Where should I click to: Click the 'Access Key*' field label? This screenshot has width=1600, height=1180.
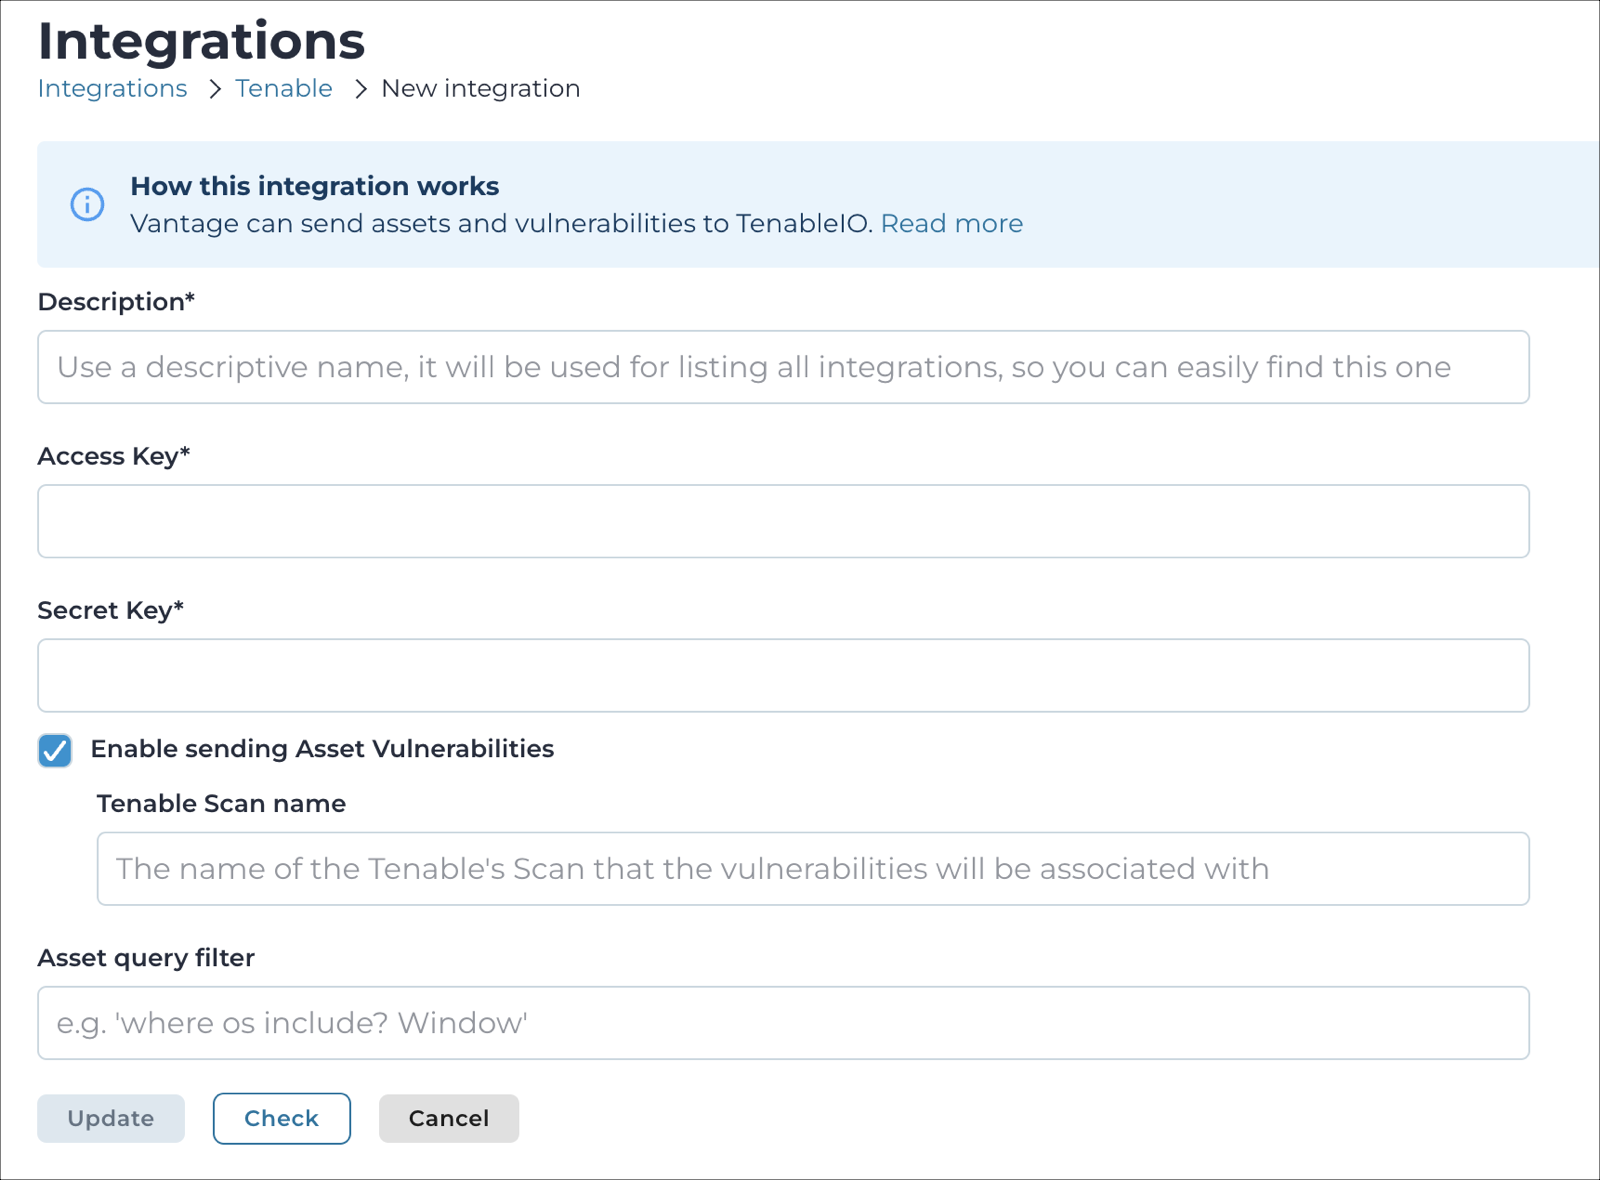pyautogui.click(x=113, y=456)
